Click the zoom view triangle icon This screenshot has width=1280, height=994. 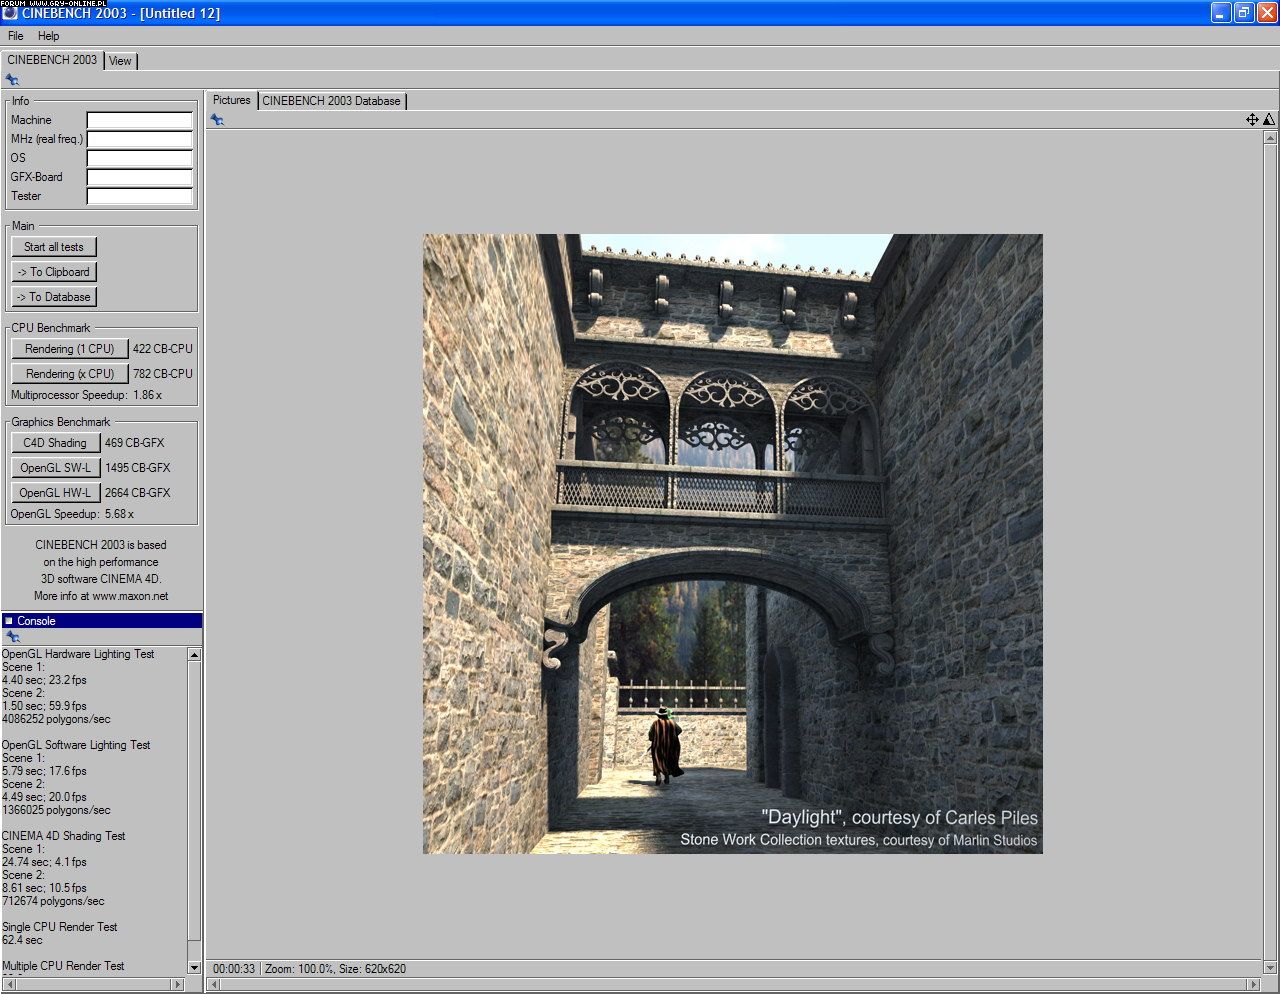[1268, 119]
